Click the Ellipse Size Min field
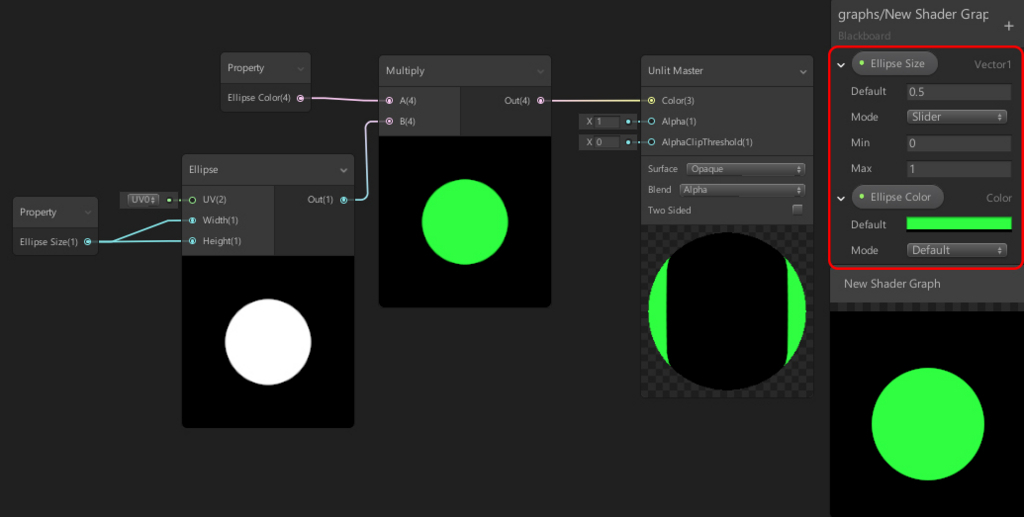The height and width of the screenshot is (517, 1024). 959,143
